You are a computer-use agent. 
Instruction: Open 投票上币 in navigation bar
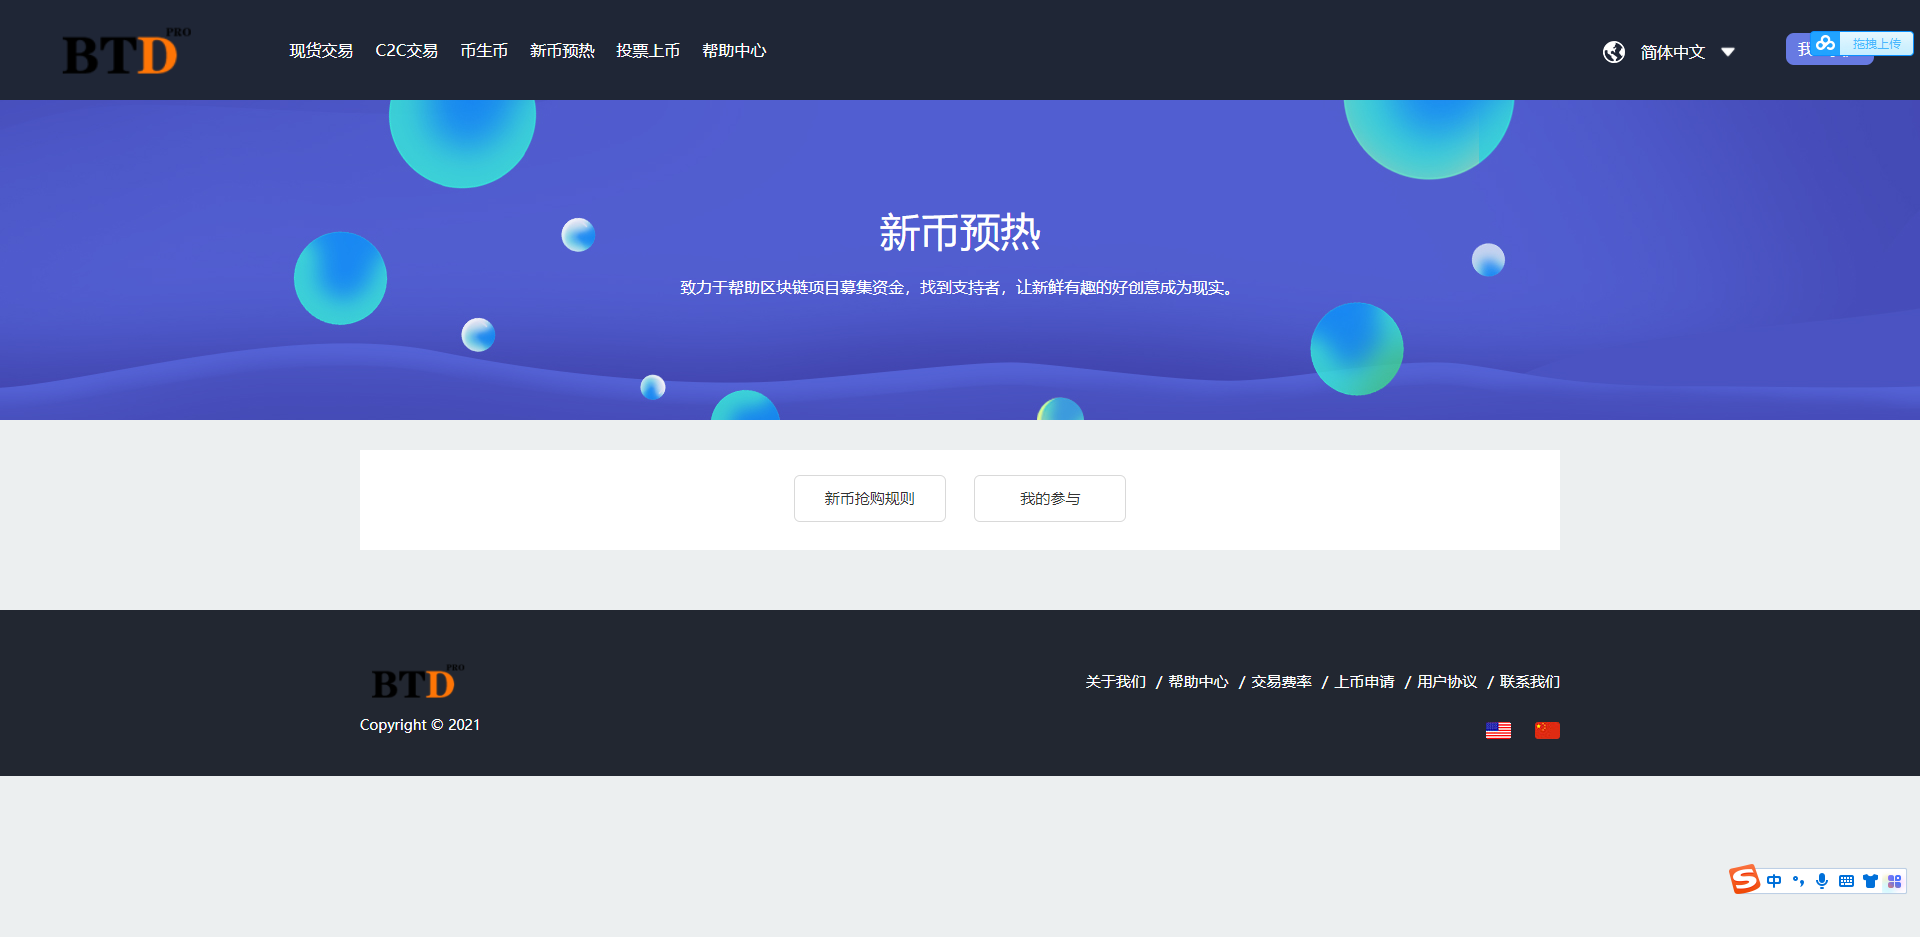(647, 51)
